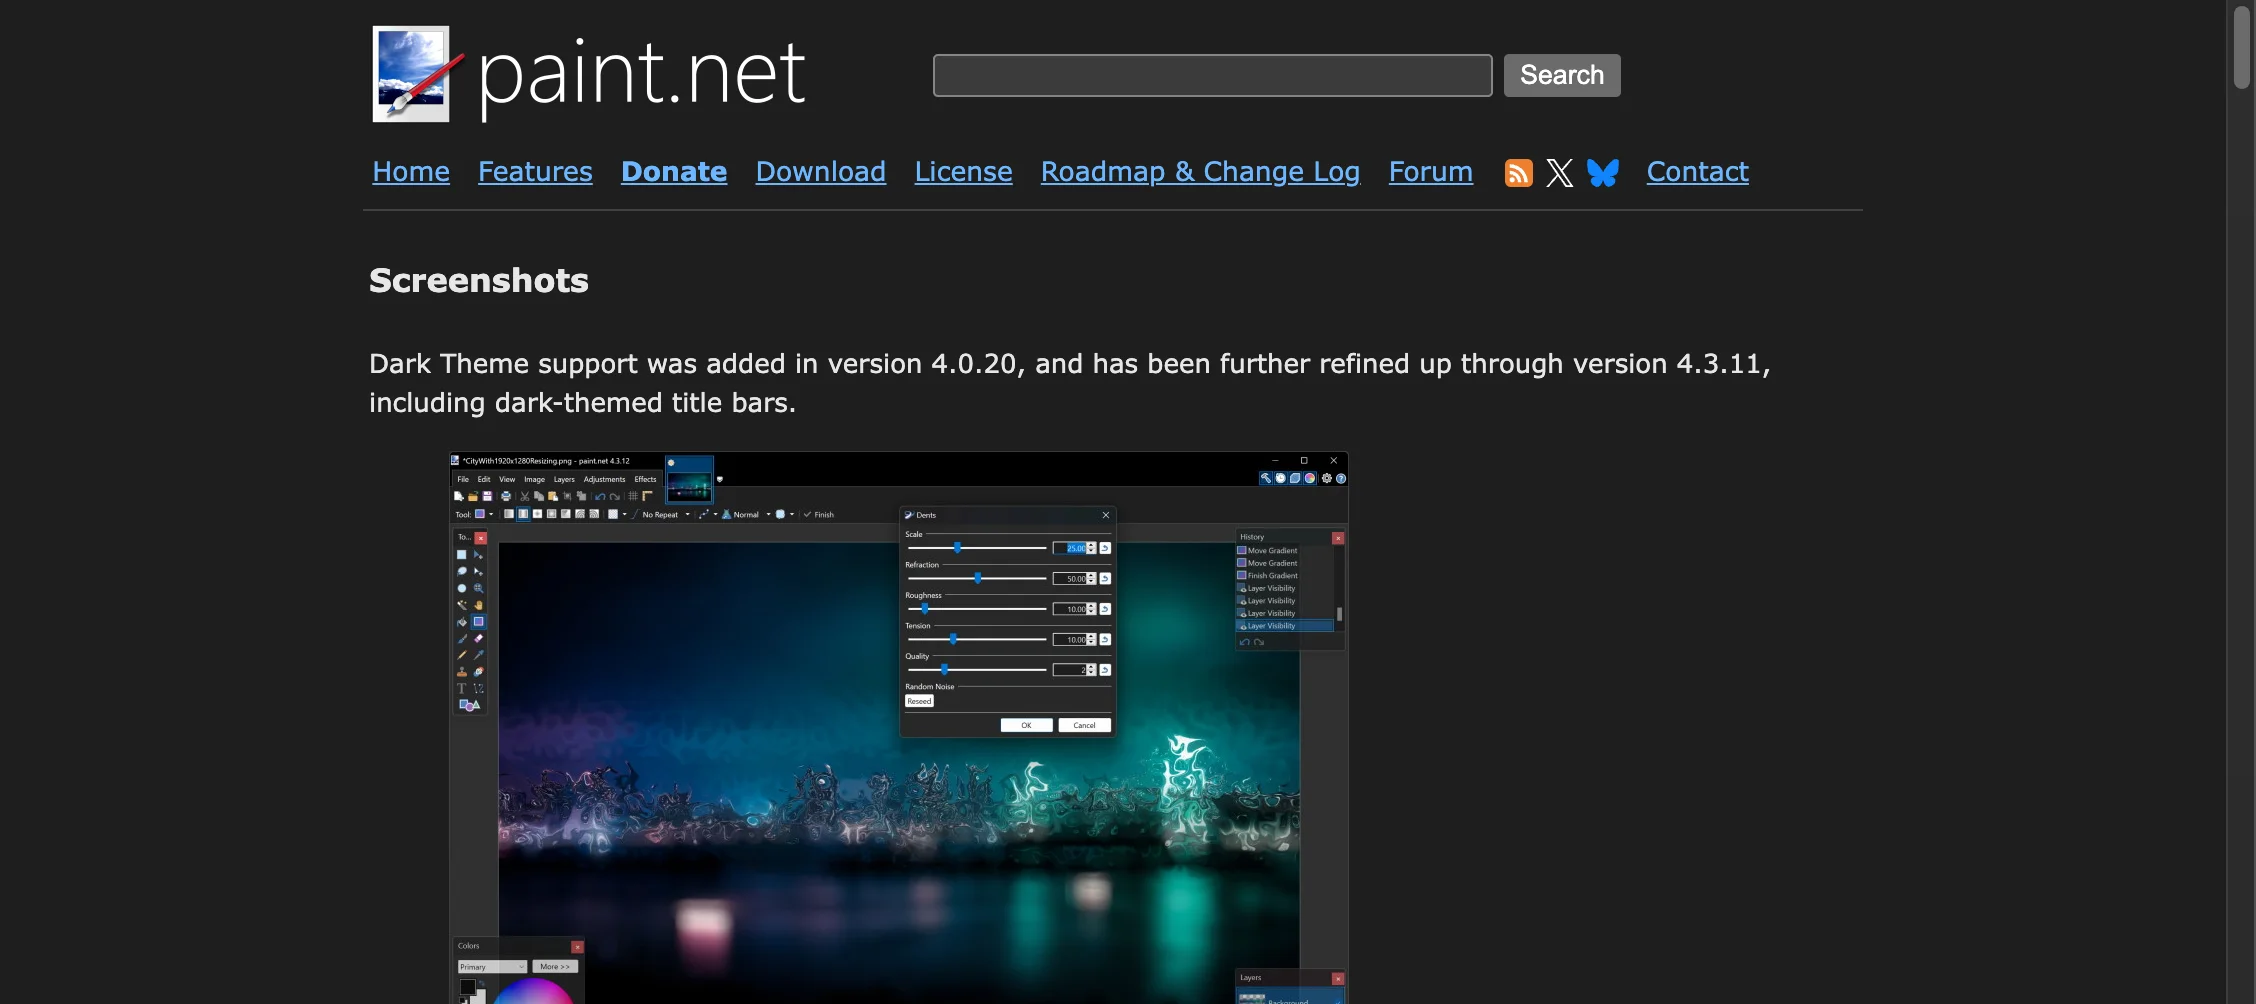Select the Eraser tool in the Tools window

(x=479, y=639)
